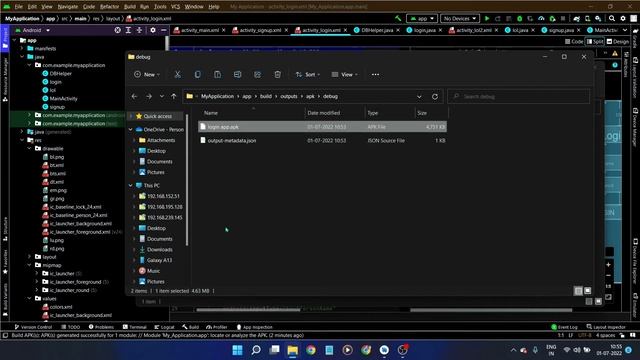Click the outputs breadcrumb in address bar

point(289,96)
